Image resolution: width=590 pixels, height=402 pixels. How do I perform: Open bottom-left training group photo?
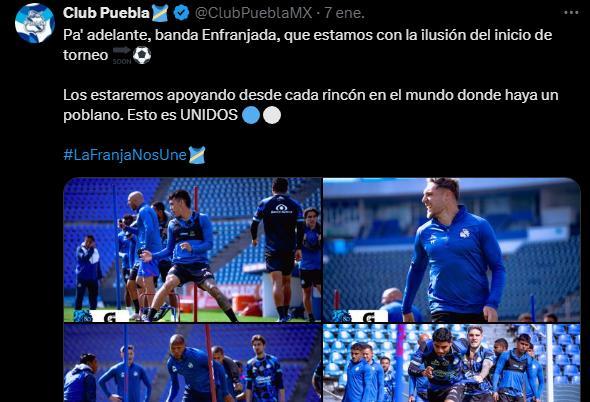tap(192, 363)
